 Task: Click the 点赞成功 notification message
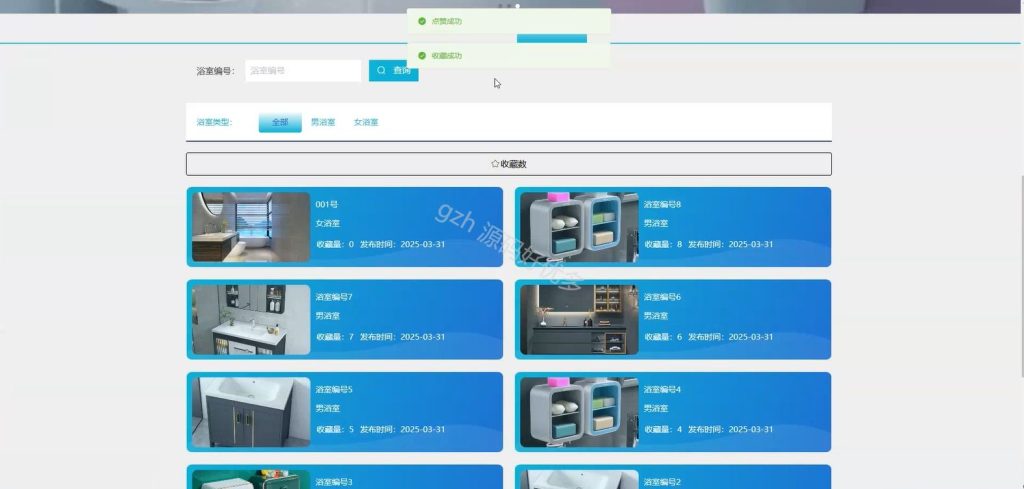pyautogui.click(x=509, y=22)
